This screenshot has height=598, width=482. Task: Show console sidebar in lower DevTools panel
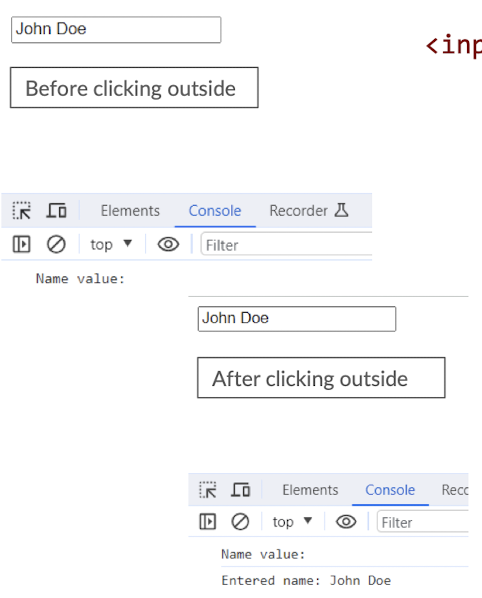pos(207,521)
